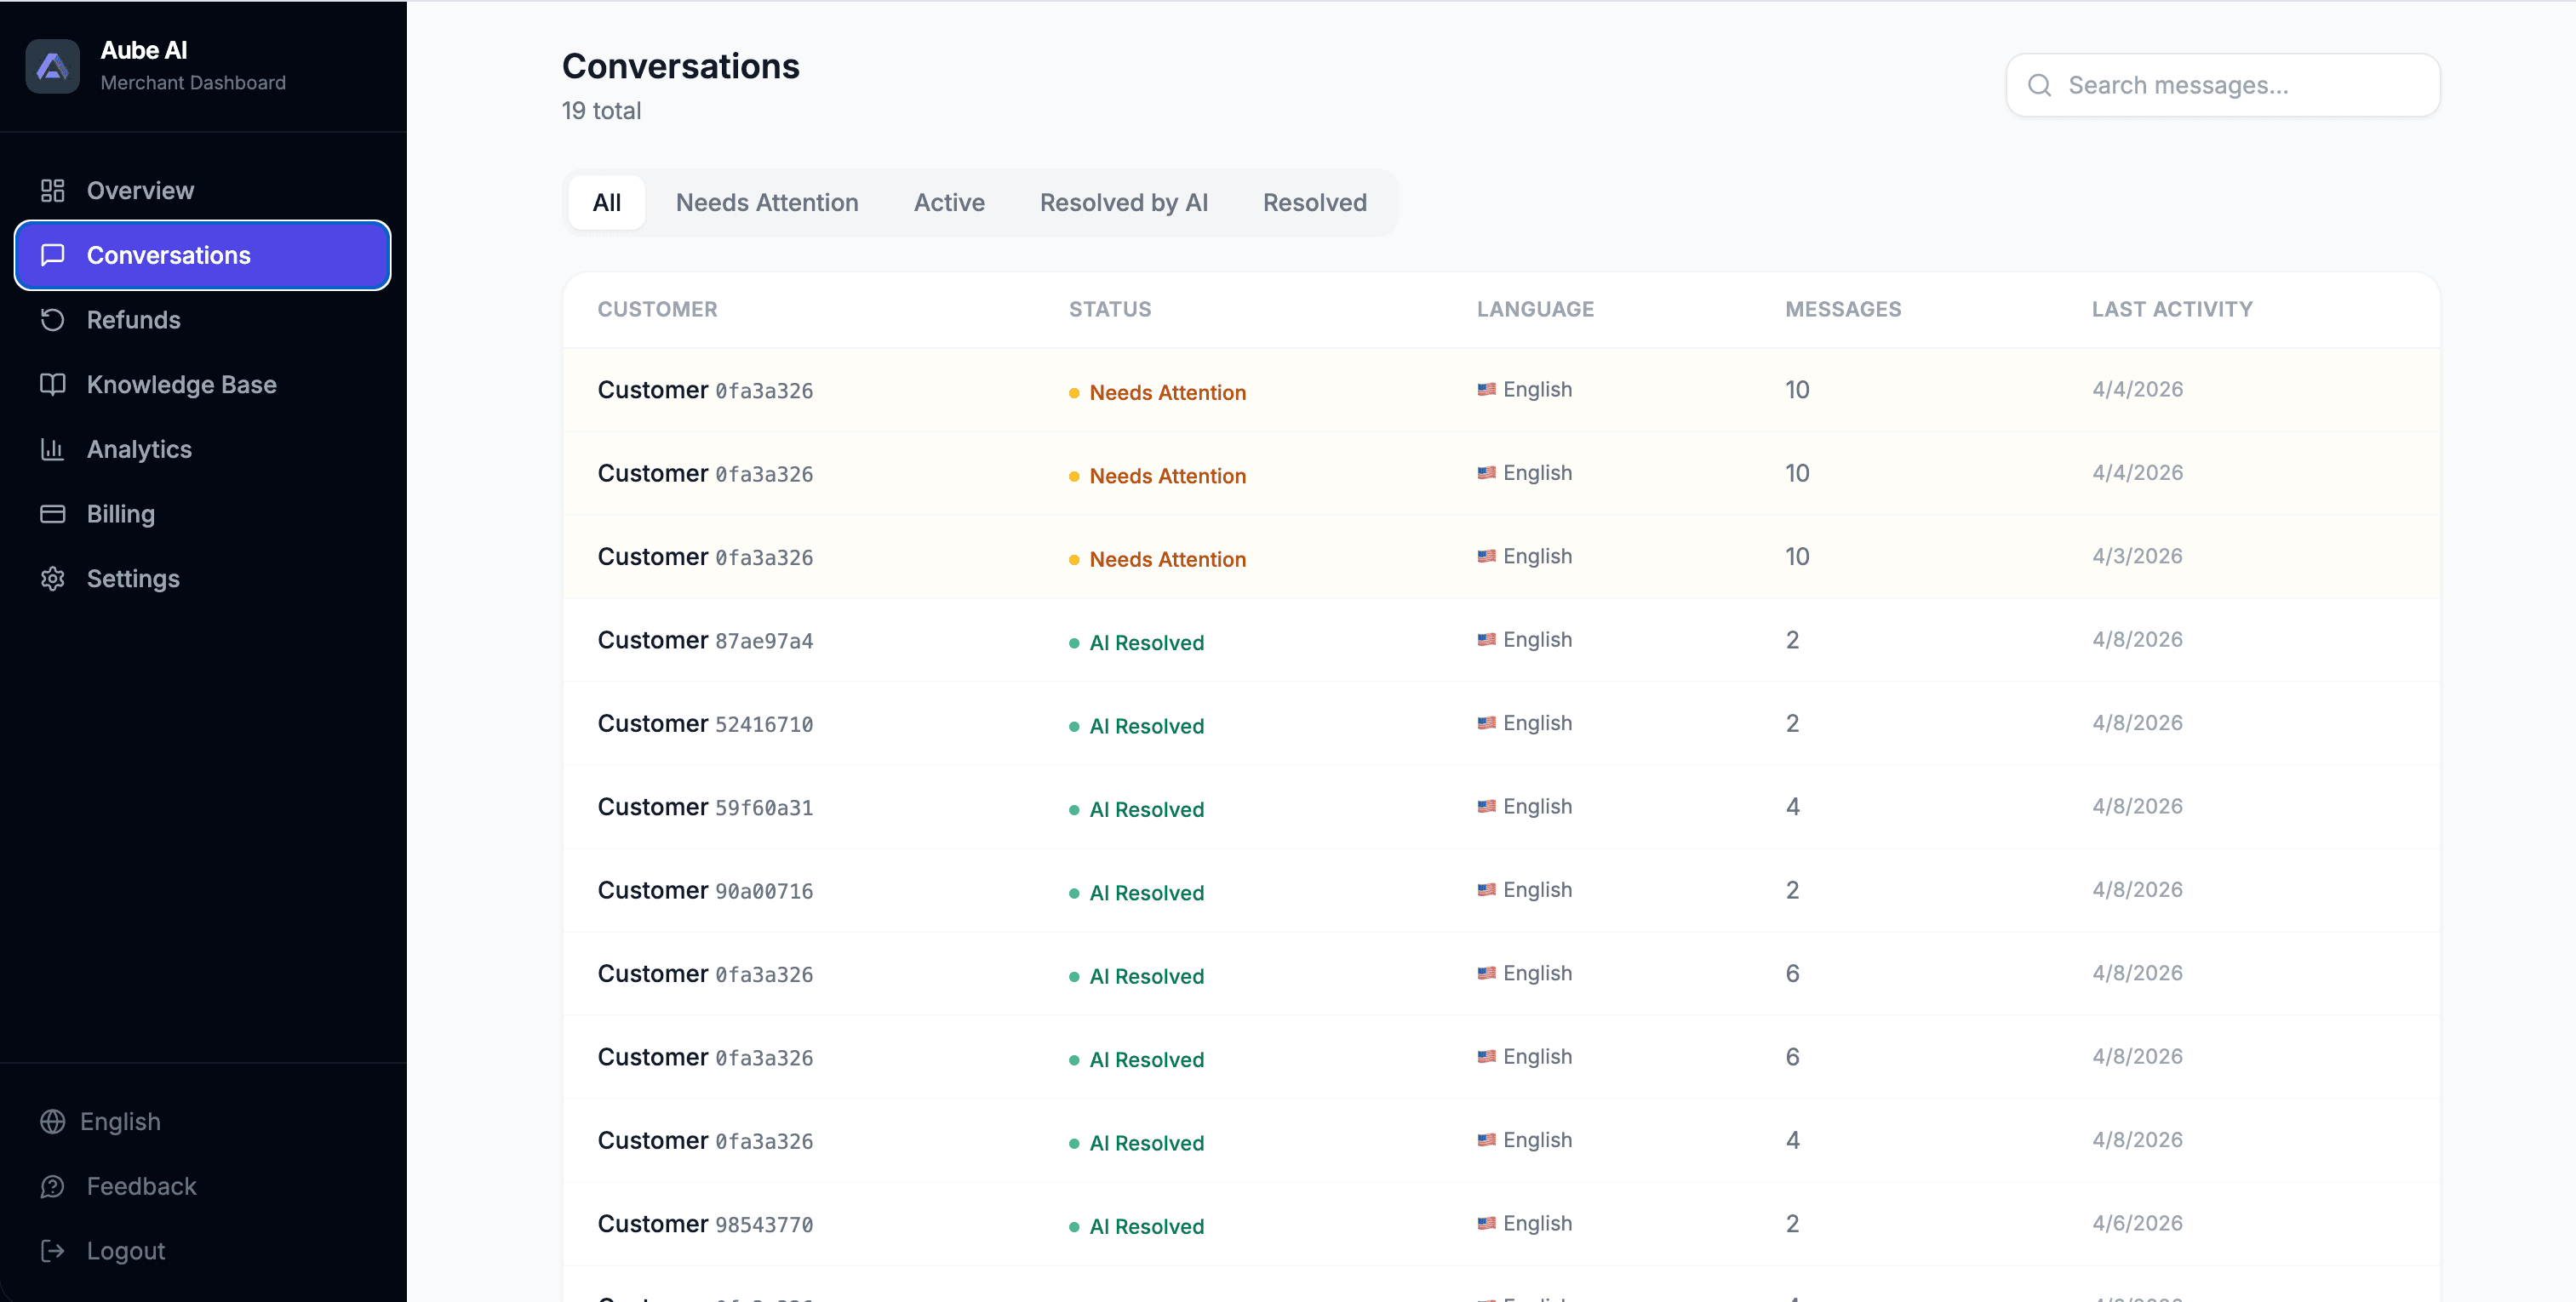This screenshot has width=2576, height=1302.
Task: Click the 4/3/2026 last activity date
Action: [2137, 556]
